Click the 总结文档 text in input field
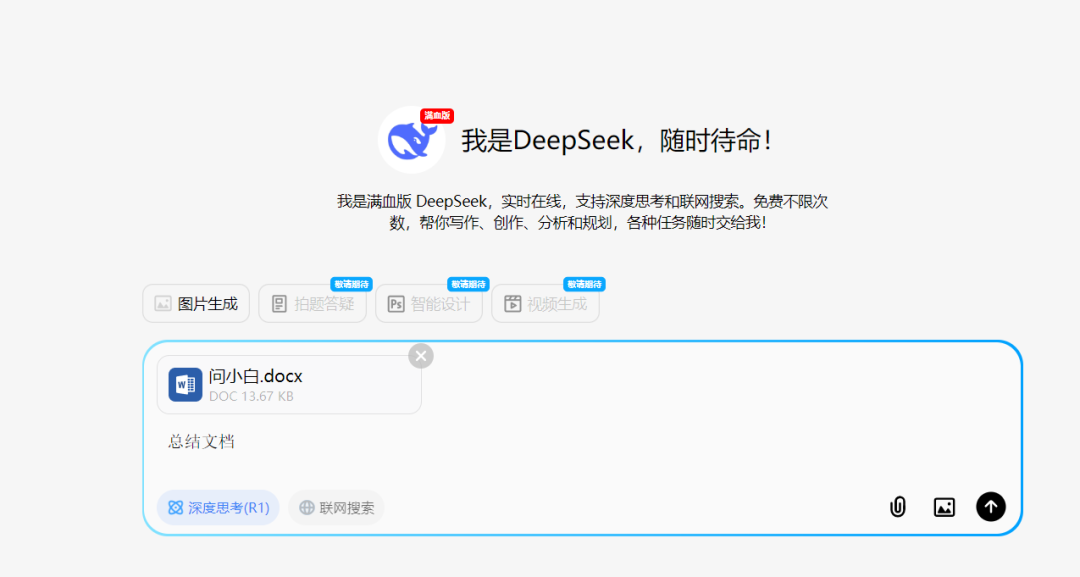The width and height of the screenshot is (1080, 577). click(200, 441)
